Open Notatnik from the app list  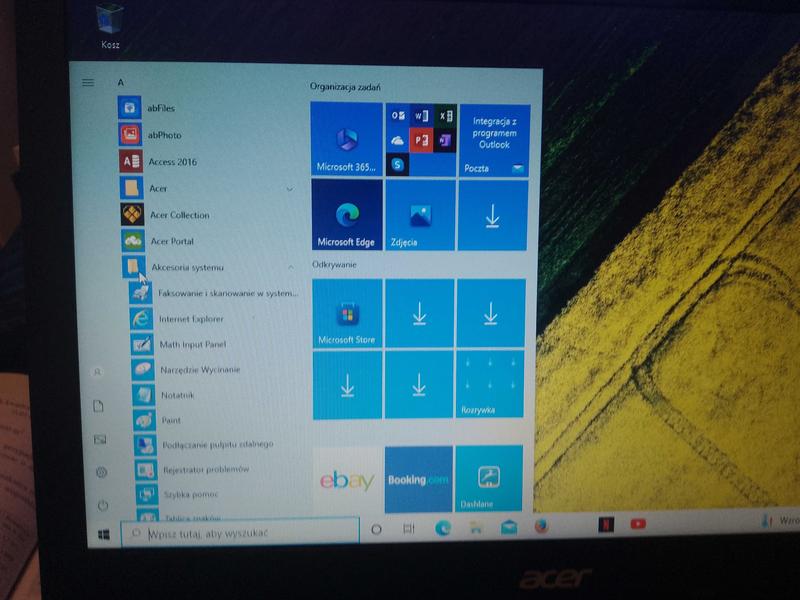pyautogui.click(x=177, y=395)
